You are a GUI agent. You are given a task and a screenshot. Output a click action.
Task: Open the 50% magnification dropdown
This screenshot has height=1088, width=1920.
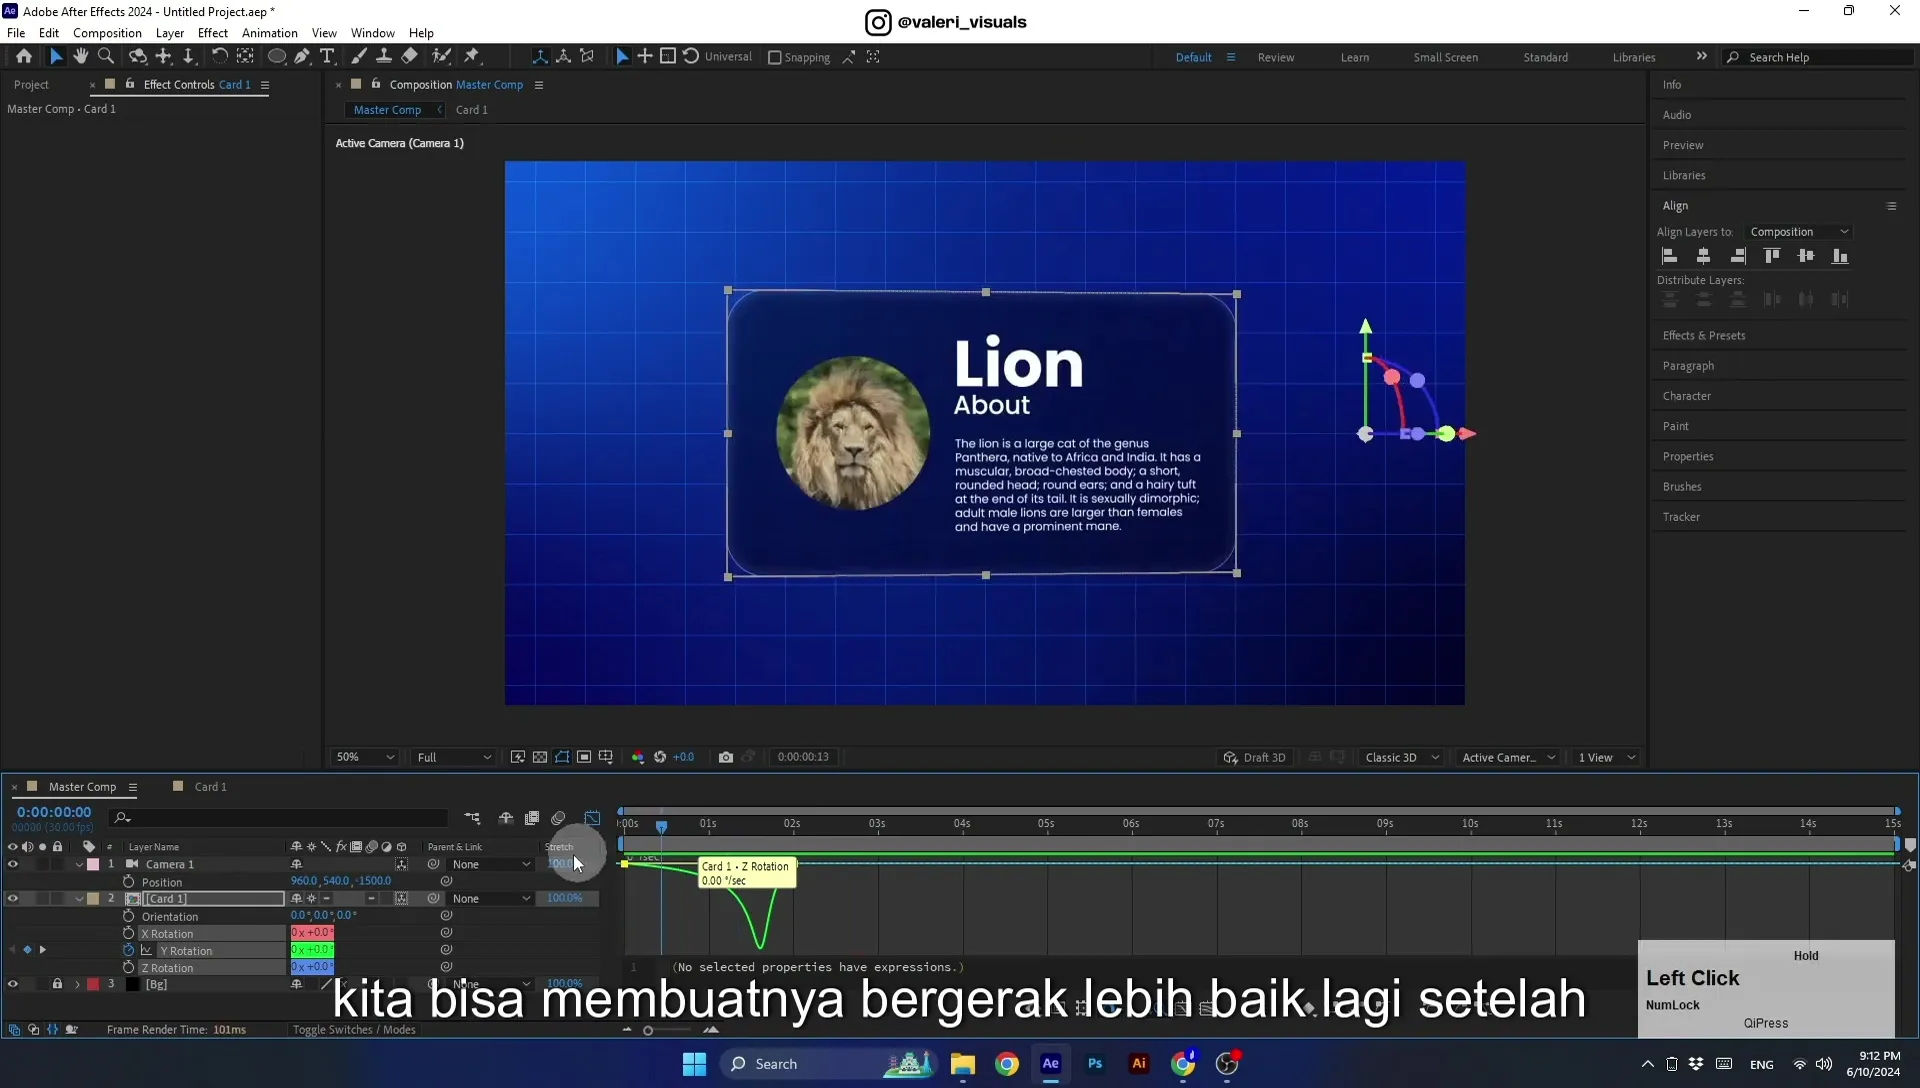tap(365, 757)
